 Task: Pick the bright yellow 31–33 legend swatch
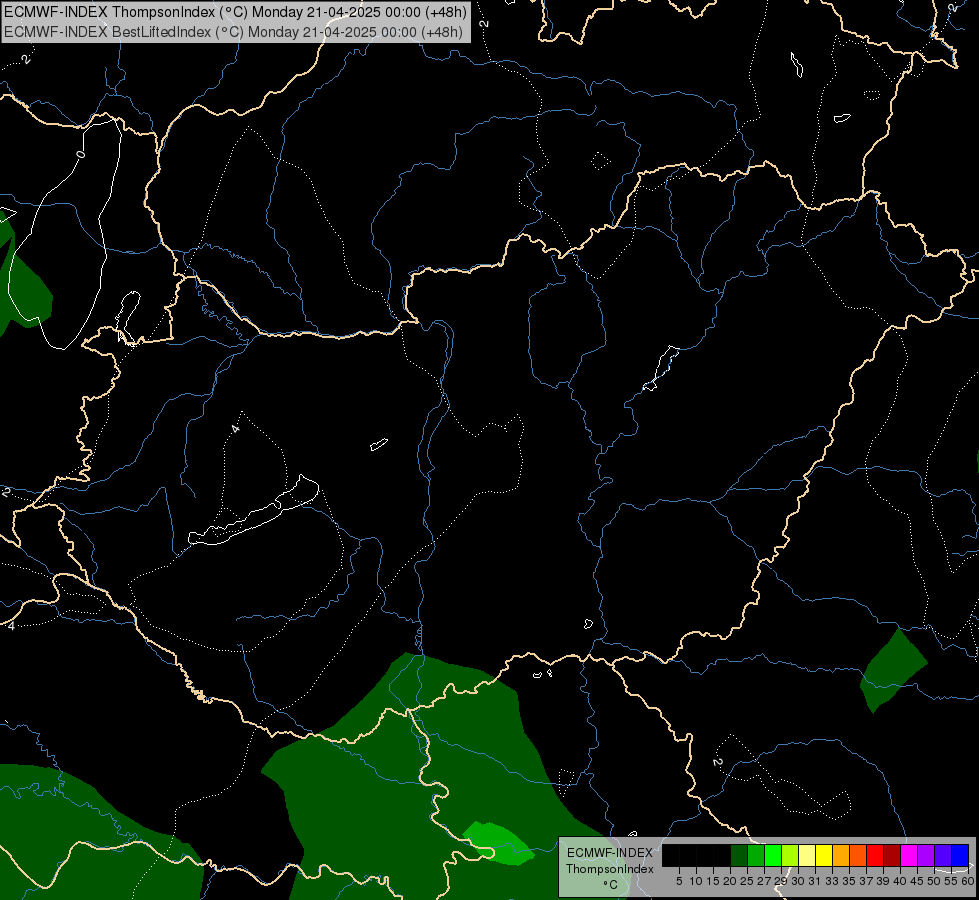point(824,855)
